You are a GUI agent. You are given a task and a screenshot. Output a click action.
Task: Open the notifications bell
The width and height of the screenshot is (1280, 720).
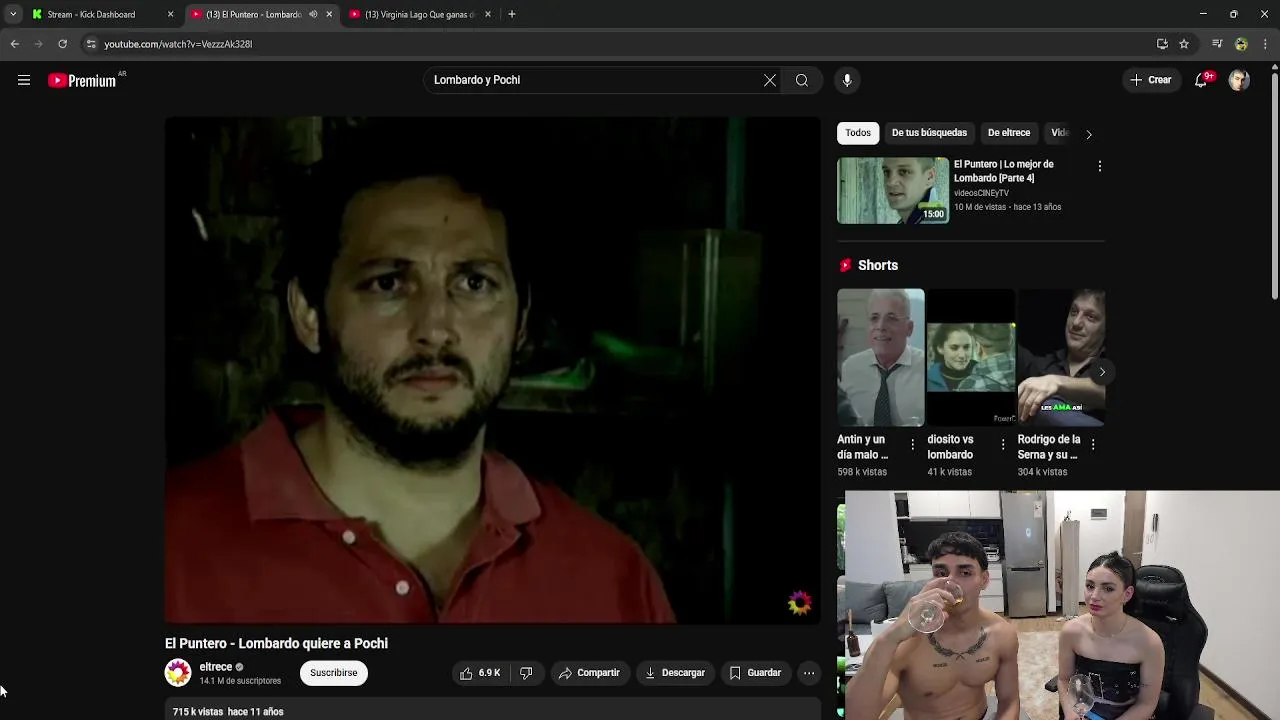1201,80
